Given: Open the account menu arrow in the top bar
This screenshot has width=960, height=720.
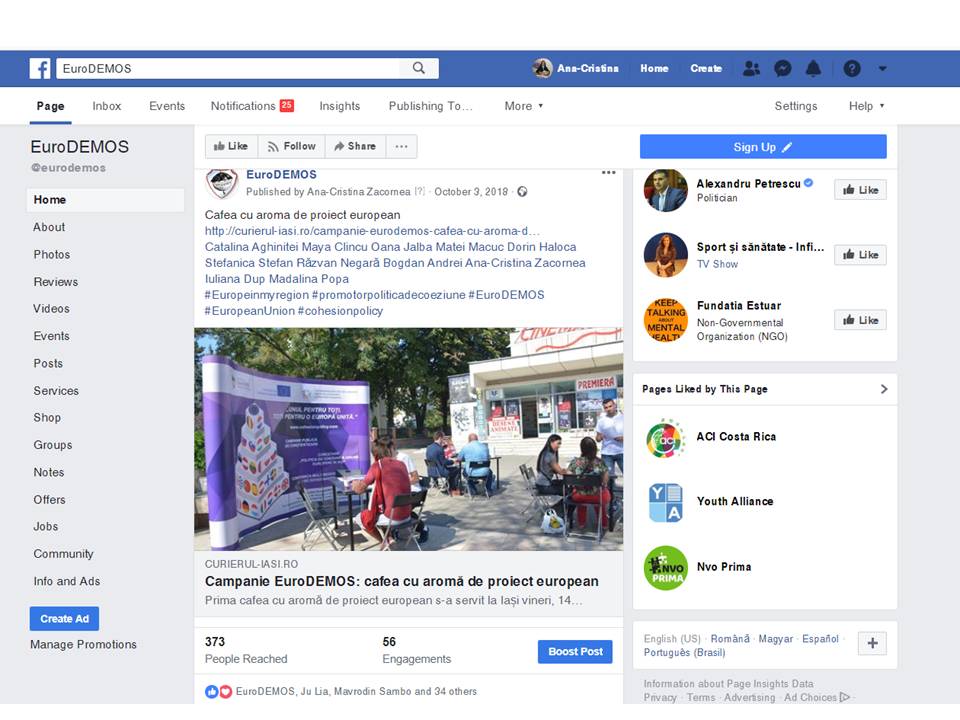Looking at the screenshot, I should (x=882, y=69).
